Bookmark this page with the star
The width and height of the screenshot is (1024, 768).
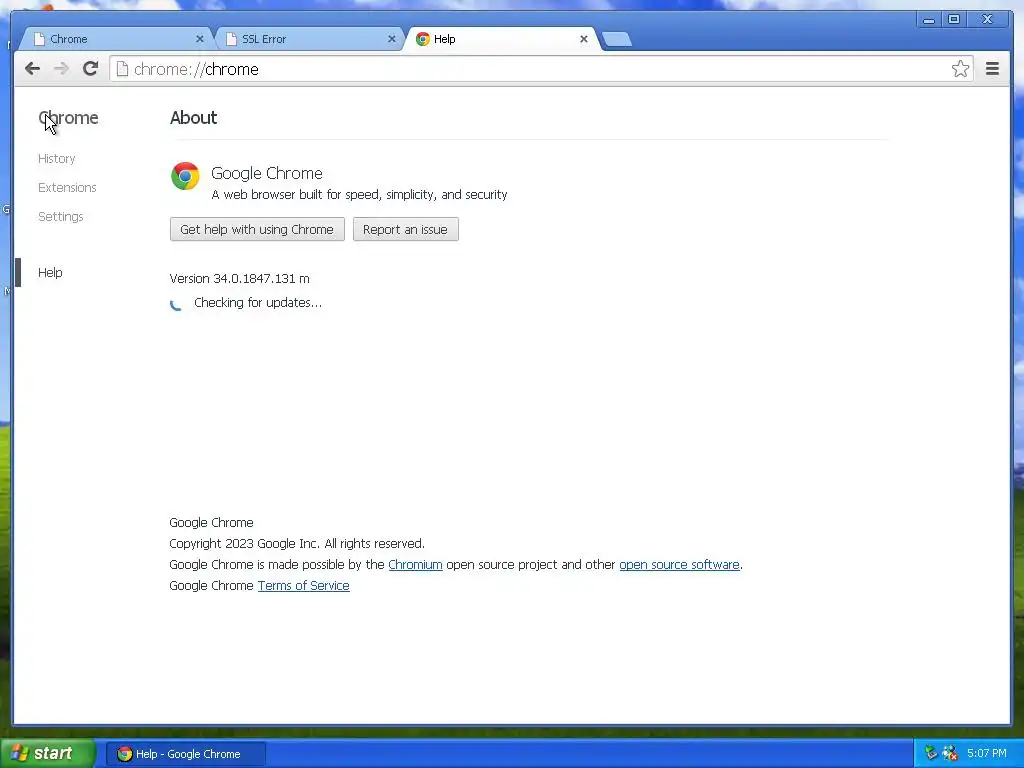tap(960, 69)
